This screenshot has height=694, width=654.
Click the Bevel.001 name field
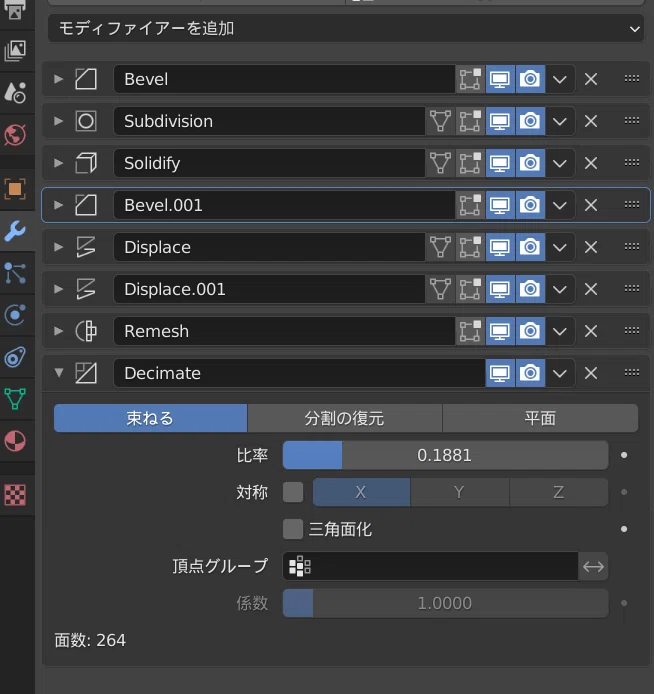point(285,205)
